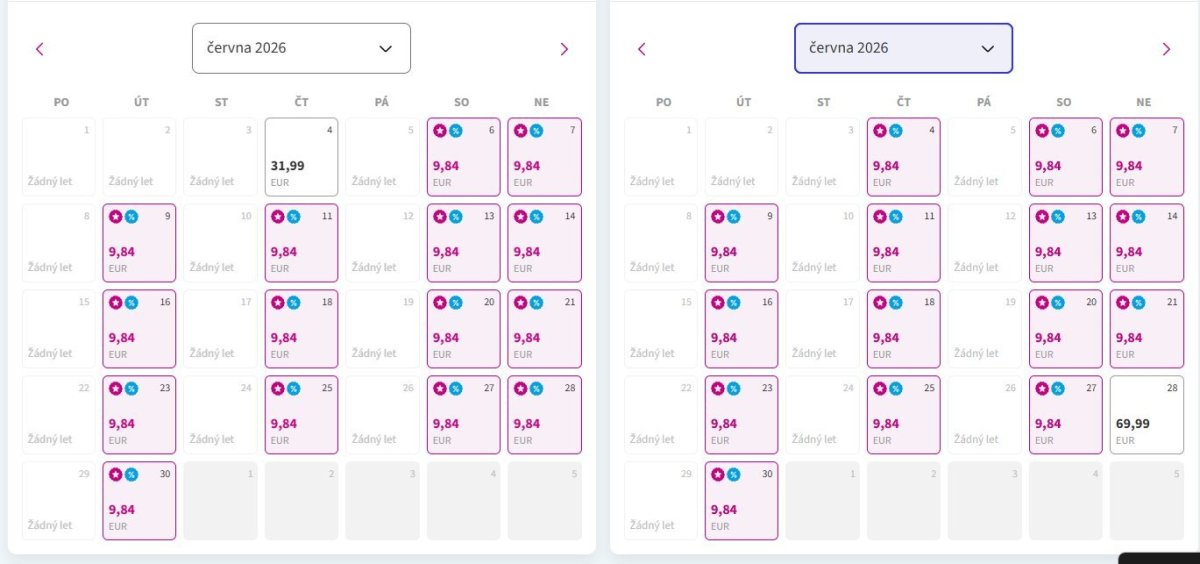This screenshot has width=1200, height=564.
Task: Pick June 27 flight in left calendar
Action: point(463,415)
